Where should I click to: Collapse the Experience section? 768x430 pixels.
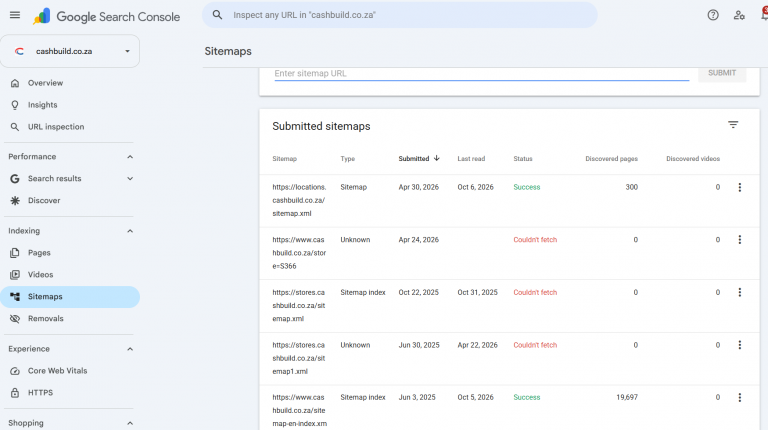[130, 349]
